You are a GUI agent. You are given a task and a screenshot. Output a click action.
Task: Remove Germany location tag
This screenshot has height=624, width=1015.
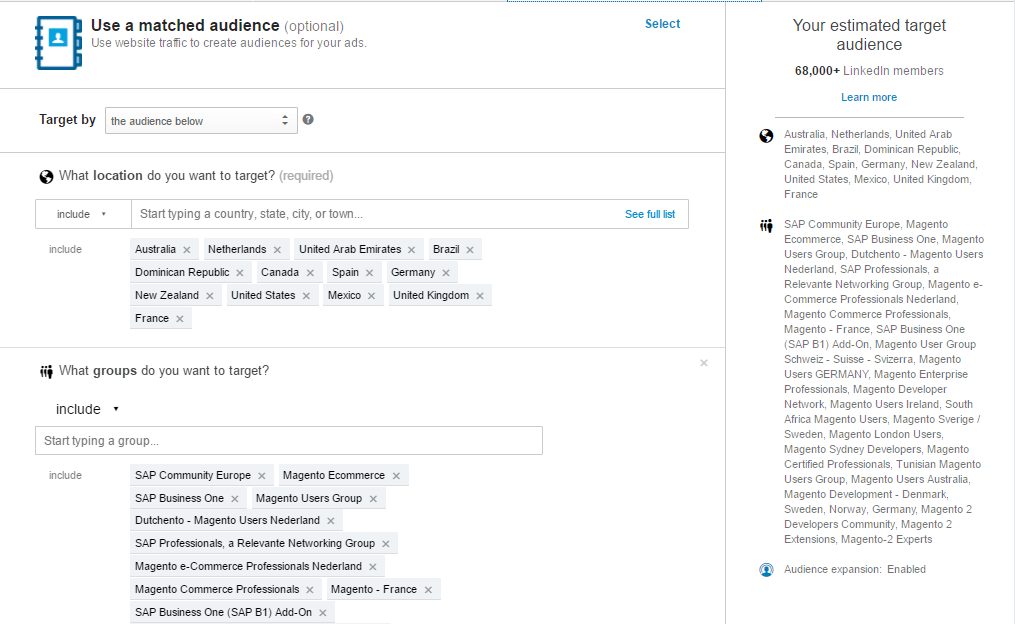tap(446, 273)
